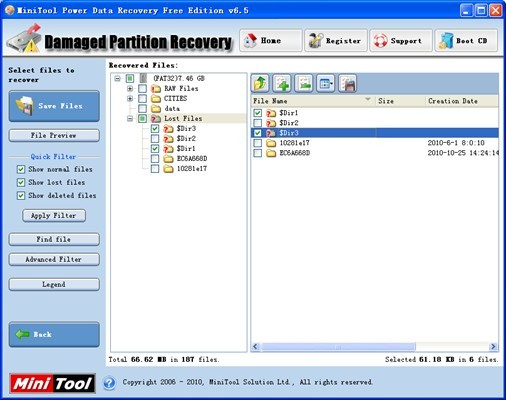The image size is (506, 400).
Task: Sort by Creation Date column header
Action: point(462,101)
